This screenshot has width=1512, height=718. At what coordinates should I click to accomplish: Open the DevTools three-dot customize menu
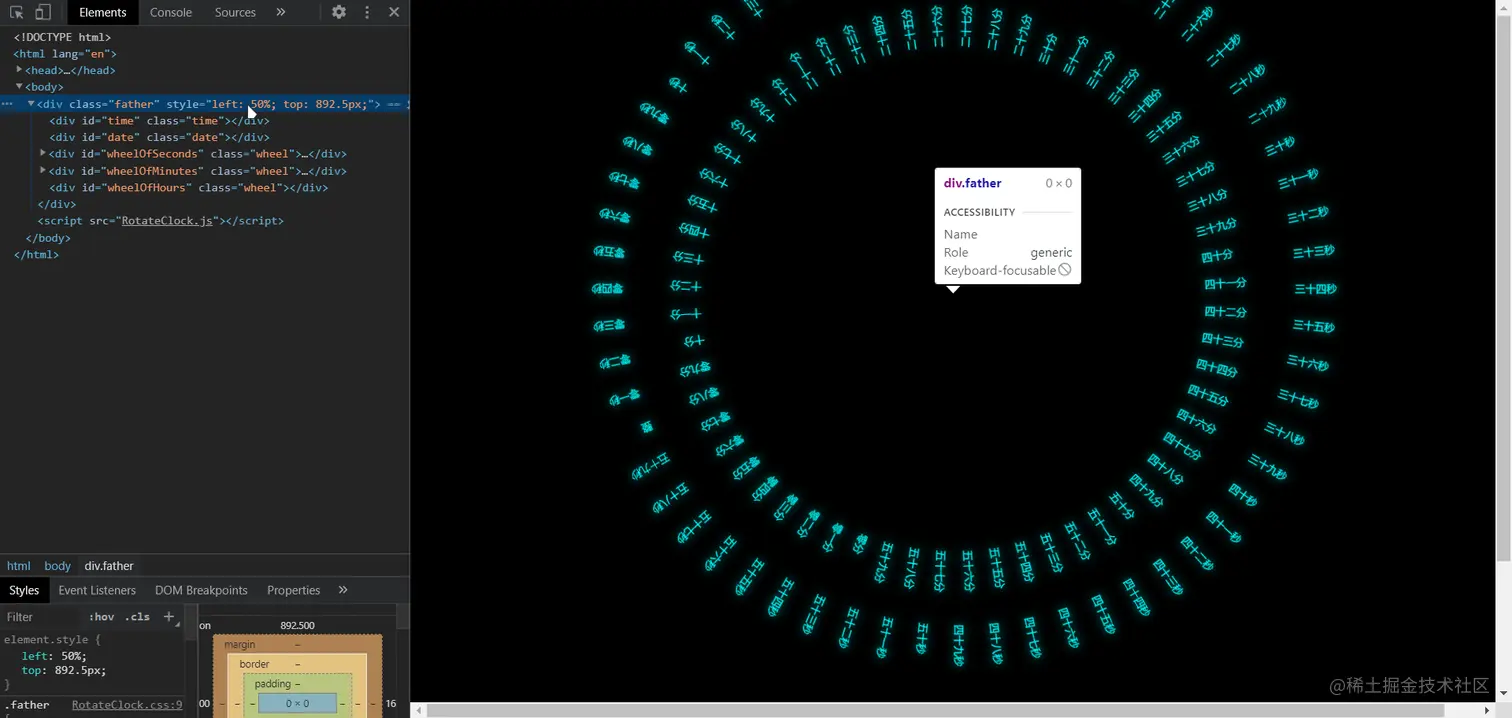click(367, 12)
